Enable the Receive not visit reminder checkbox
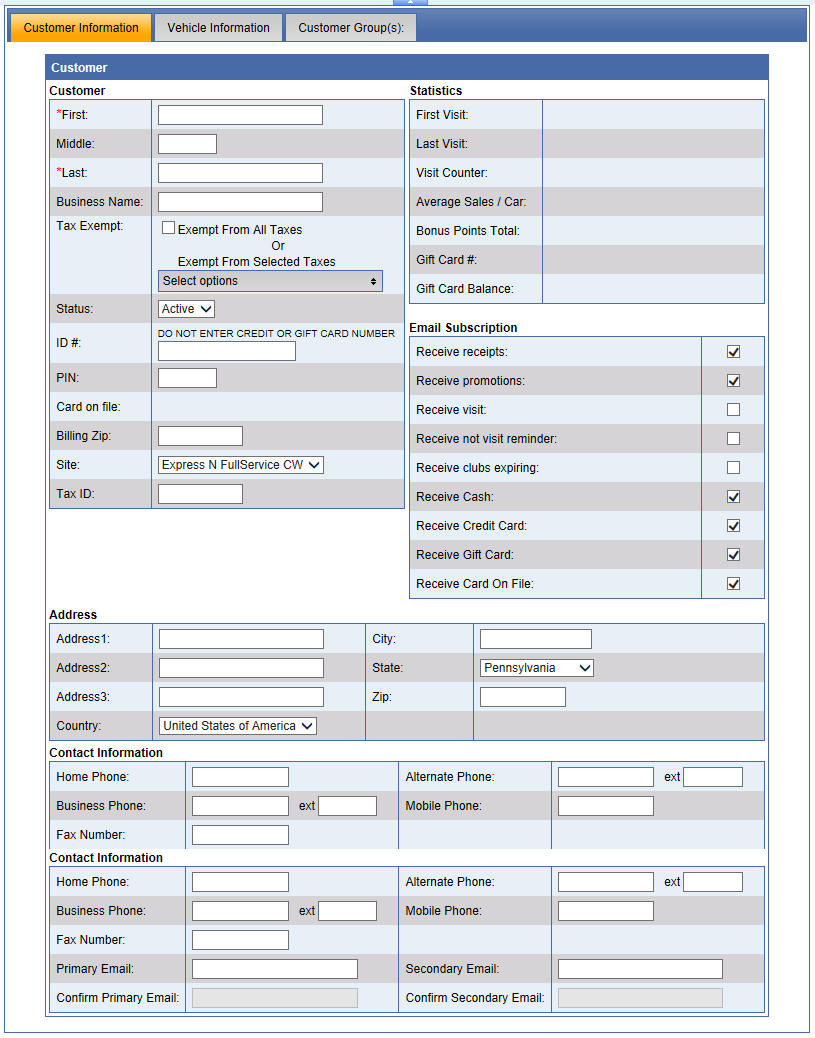The width and height of the screenshot is (815, 1038). [x=733, y=438]
